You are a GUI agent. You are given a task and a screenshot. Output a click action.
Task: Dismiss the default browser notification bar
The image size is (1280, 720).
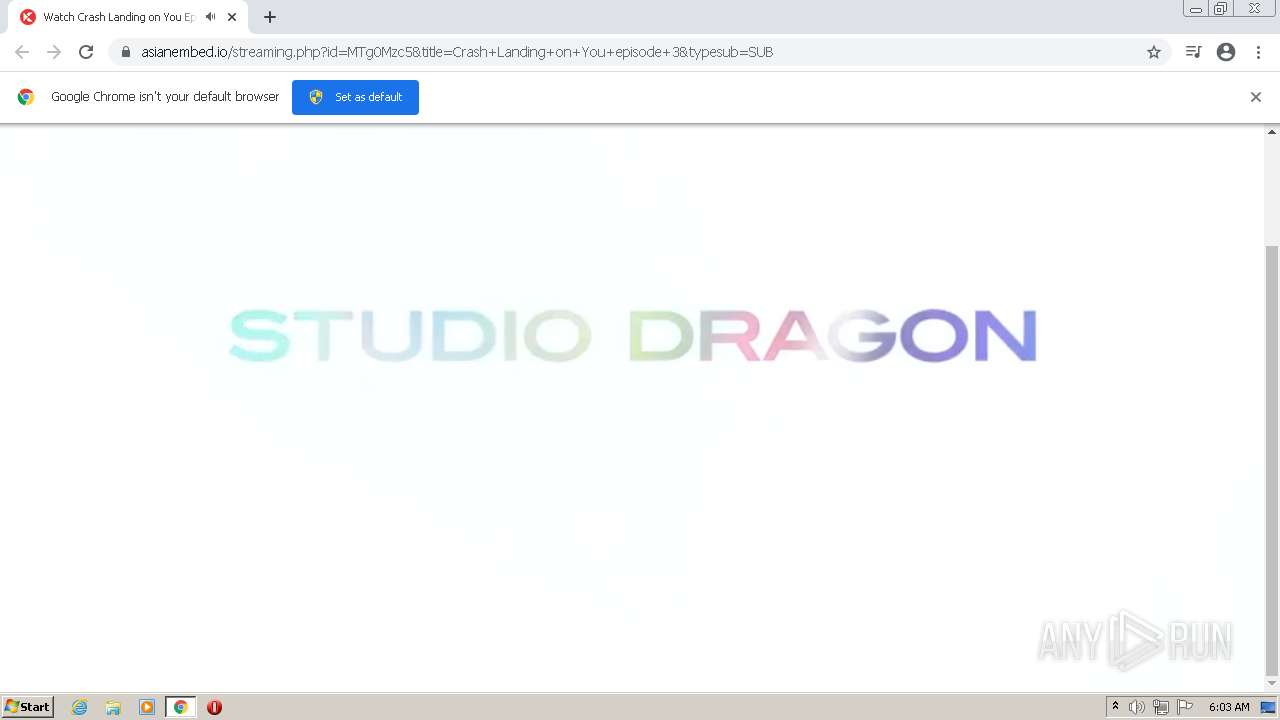pos(1256,97)
